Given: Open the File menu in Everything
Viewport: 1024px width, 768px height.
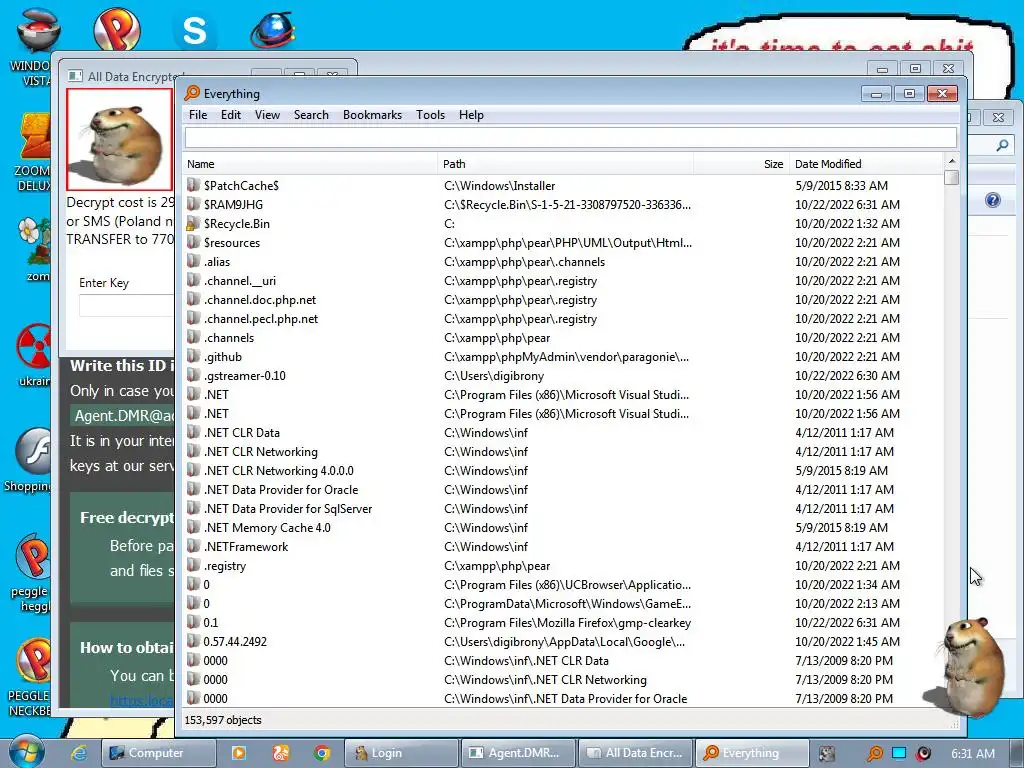Looking at the screenshot, I should 198,115.
